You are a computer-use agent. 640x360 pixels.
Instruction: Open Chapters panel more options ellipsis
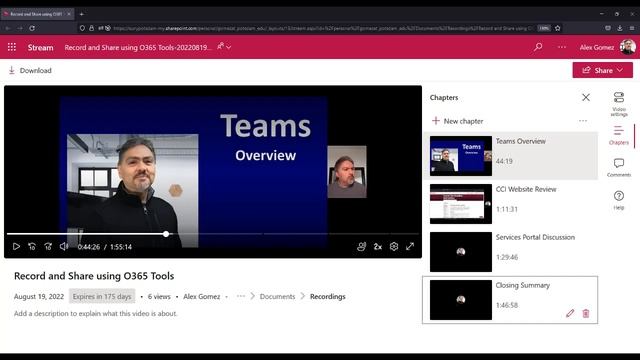(583, 121)
